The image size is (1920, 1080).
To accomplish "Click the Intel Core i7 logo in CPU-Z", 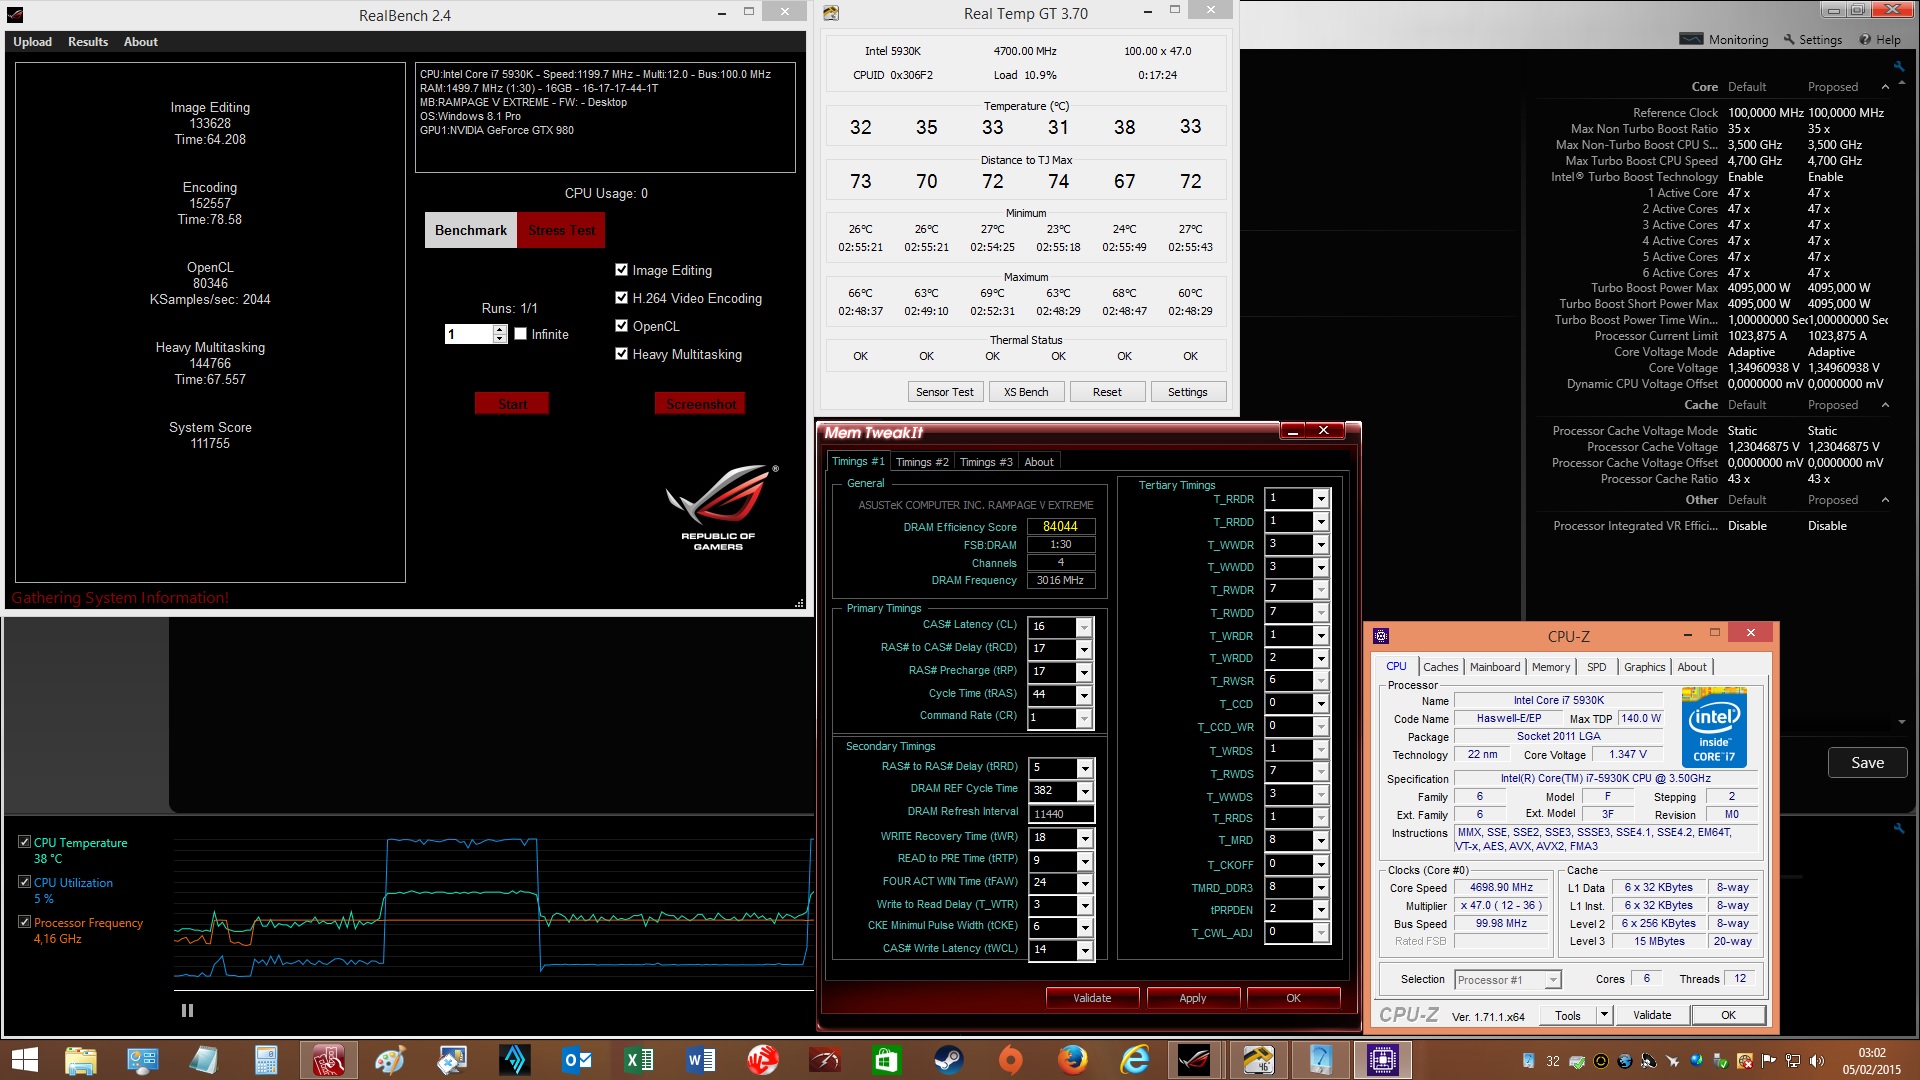I will tap(1714, 727).
